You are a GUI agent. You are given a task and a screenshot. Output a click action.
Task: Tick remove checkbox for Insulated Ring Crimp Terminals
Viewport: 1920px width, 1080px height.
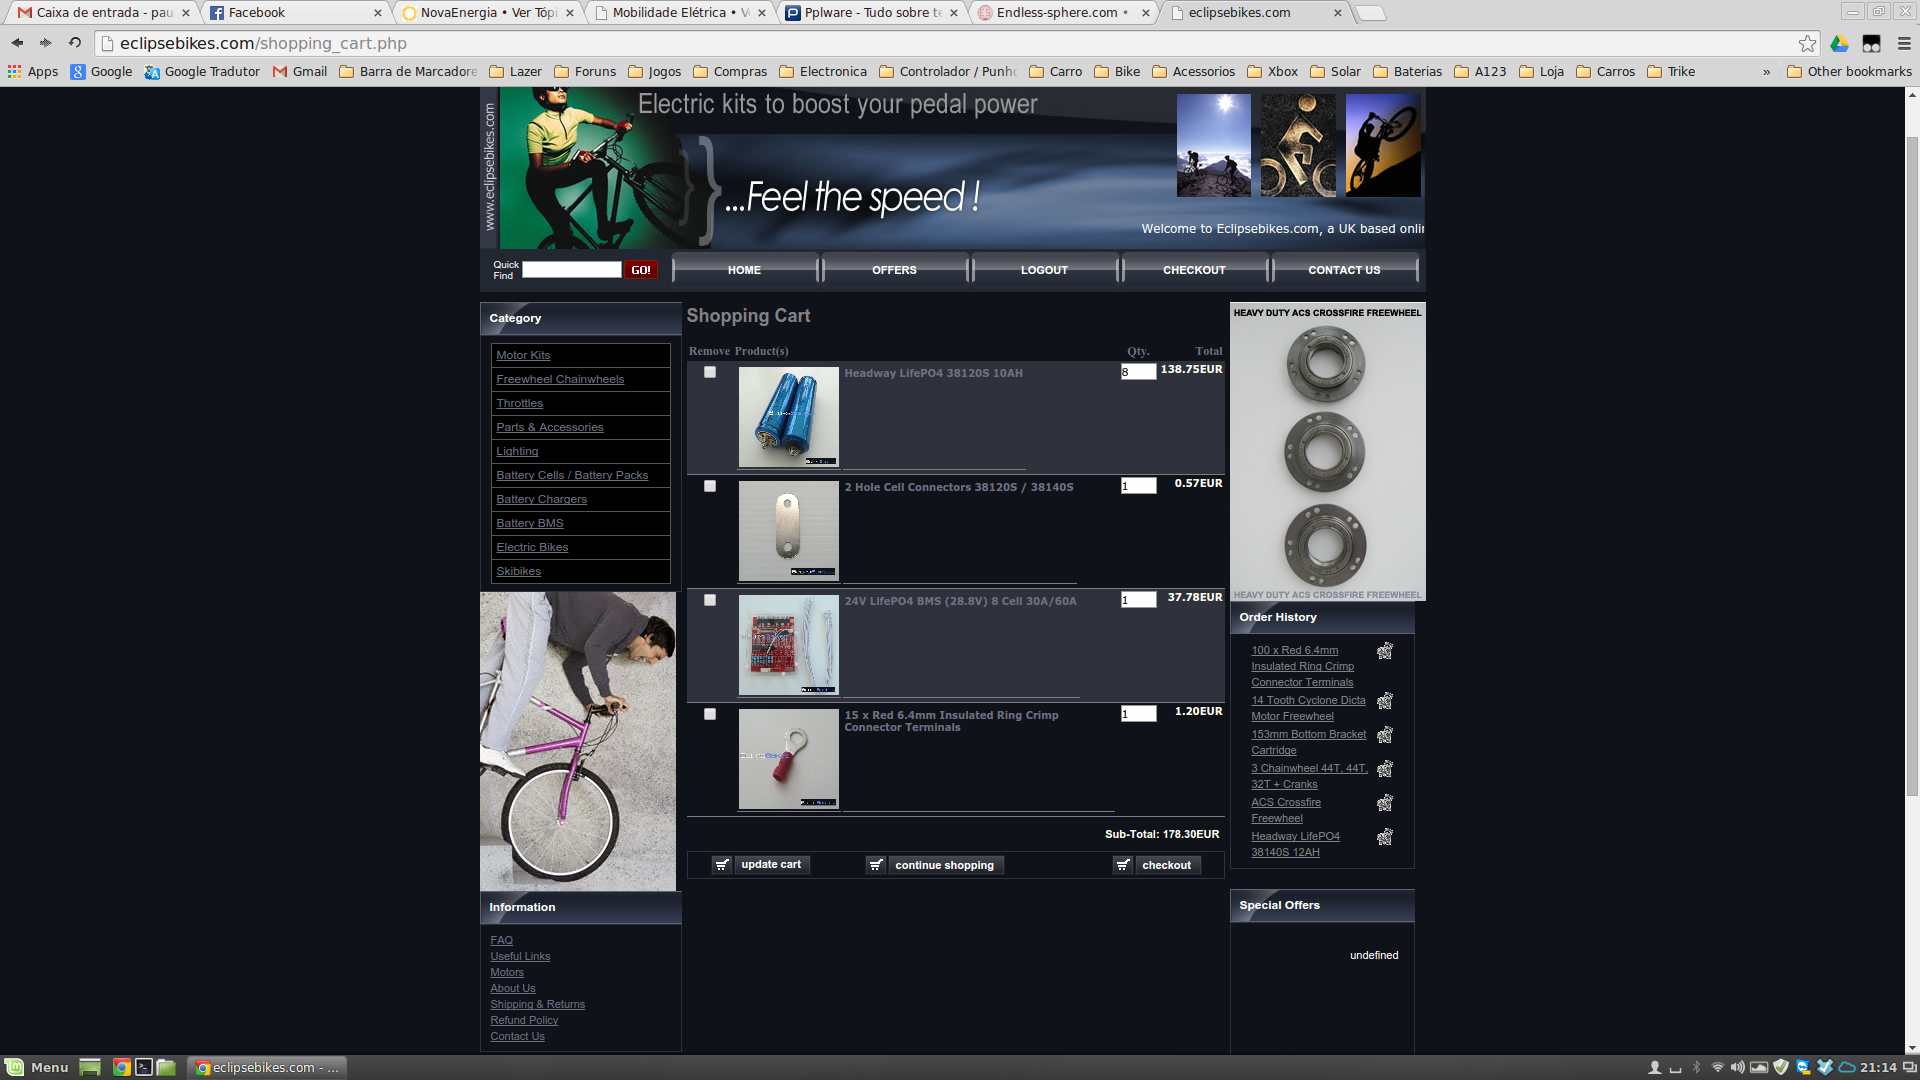(x=710, y=714)
